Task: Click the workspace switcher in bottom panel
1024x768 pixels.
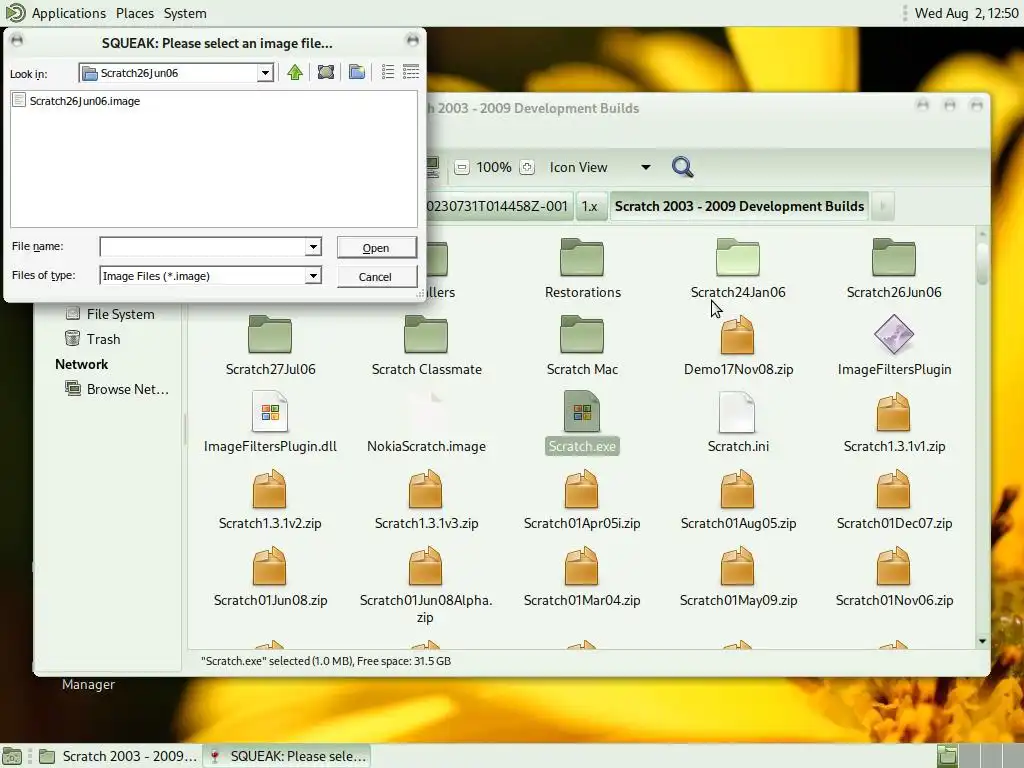Action: pyautogui.click(x=978, y=756)
